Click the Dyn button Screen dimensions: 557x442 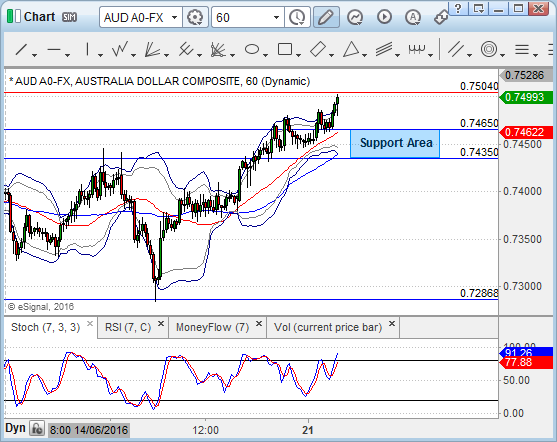15,428
